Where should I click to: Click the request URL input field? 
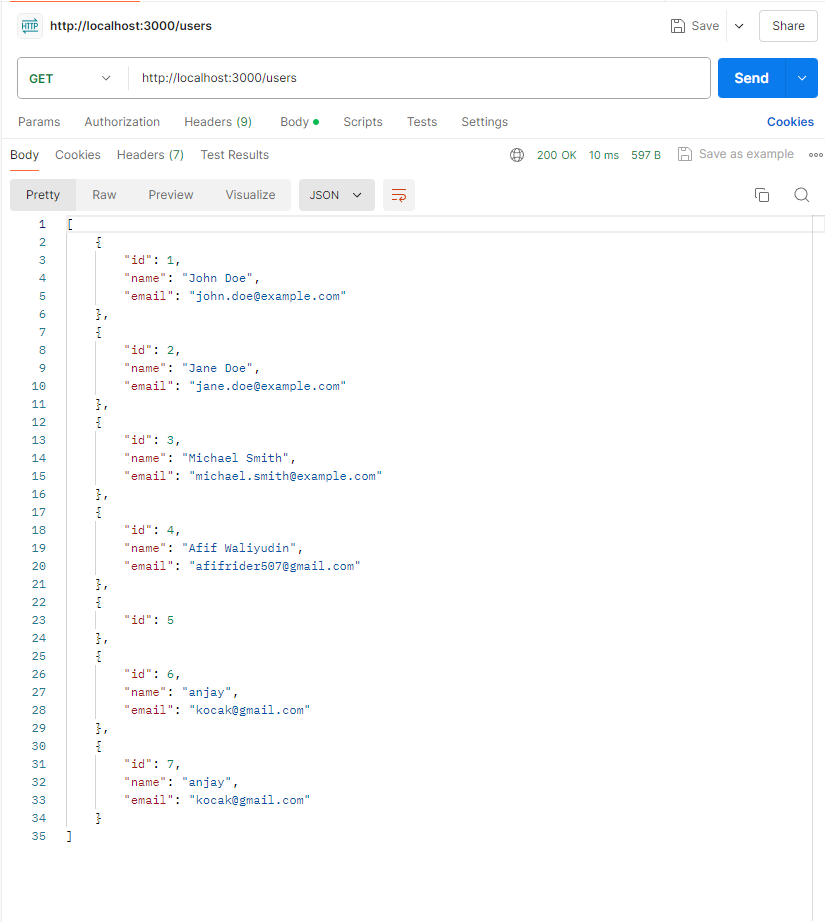(420, 78)
